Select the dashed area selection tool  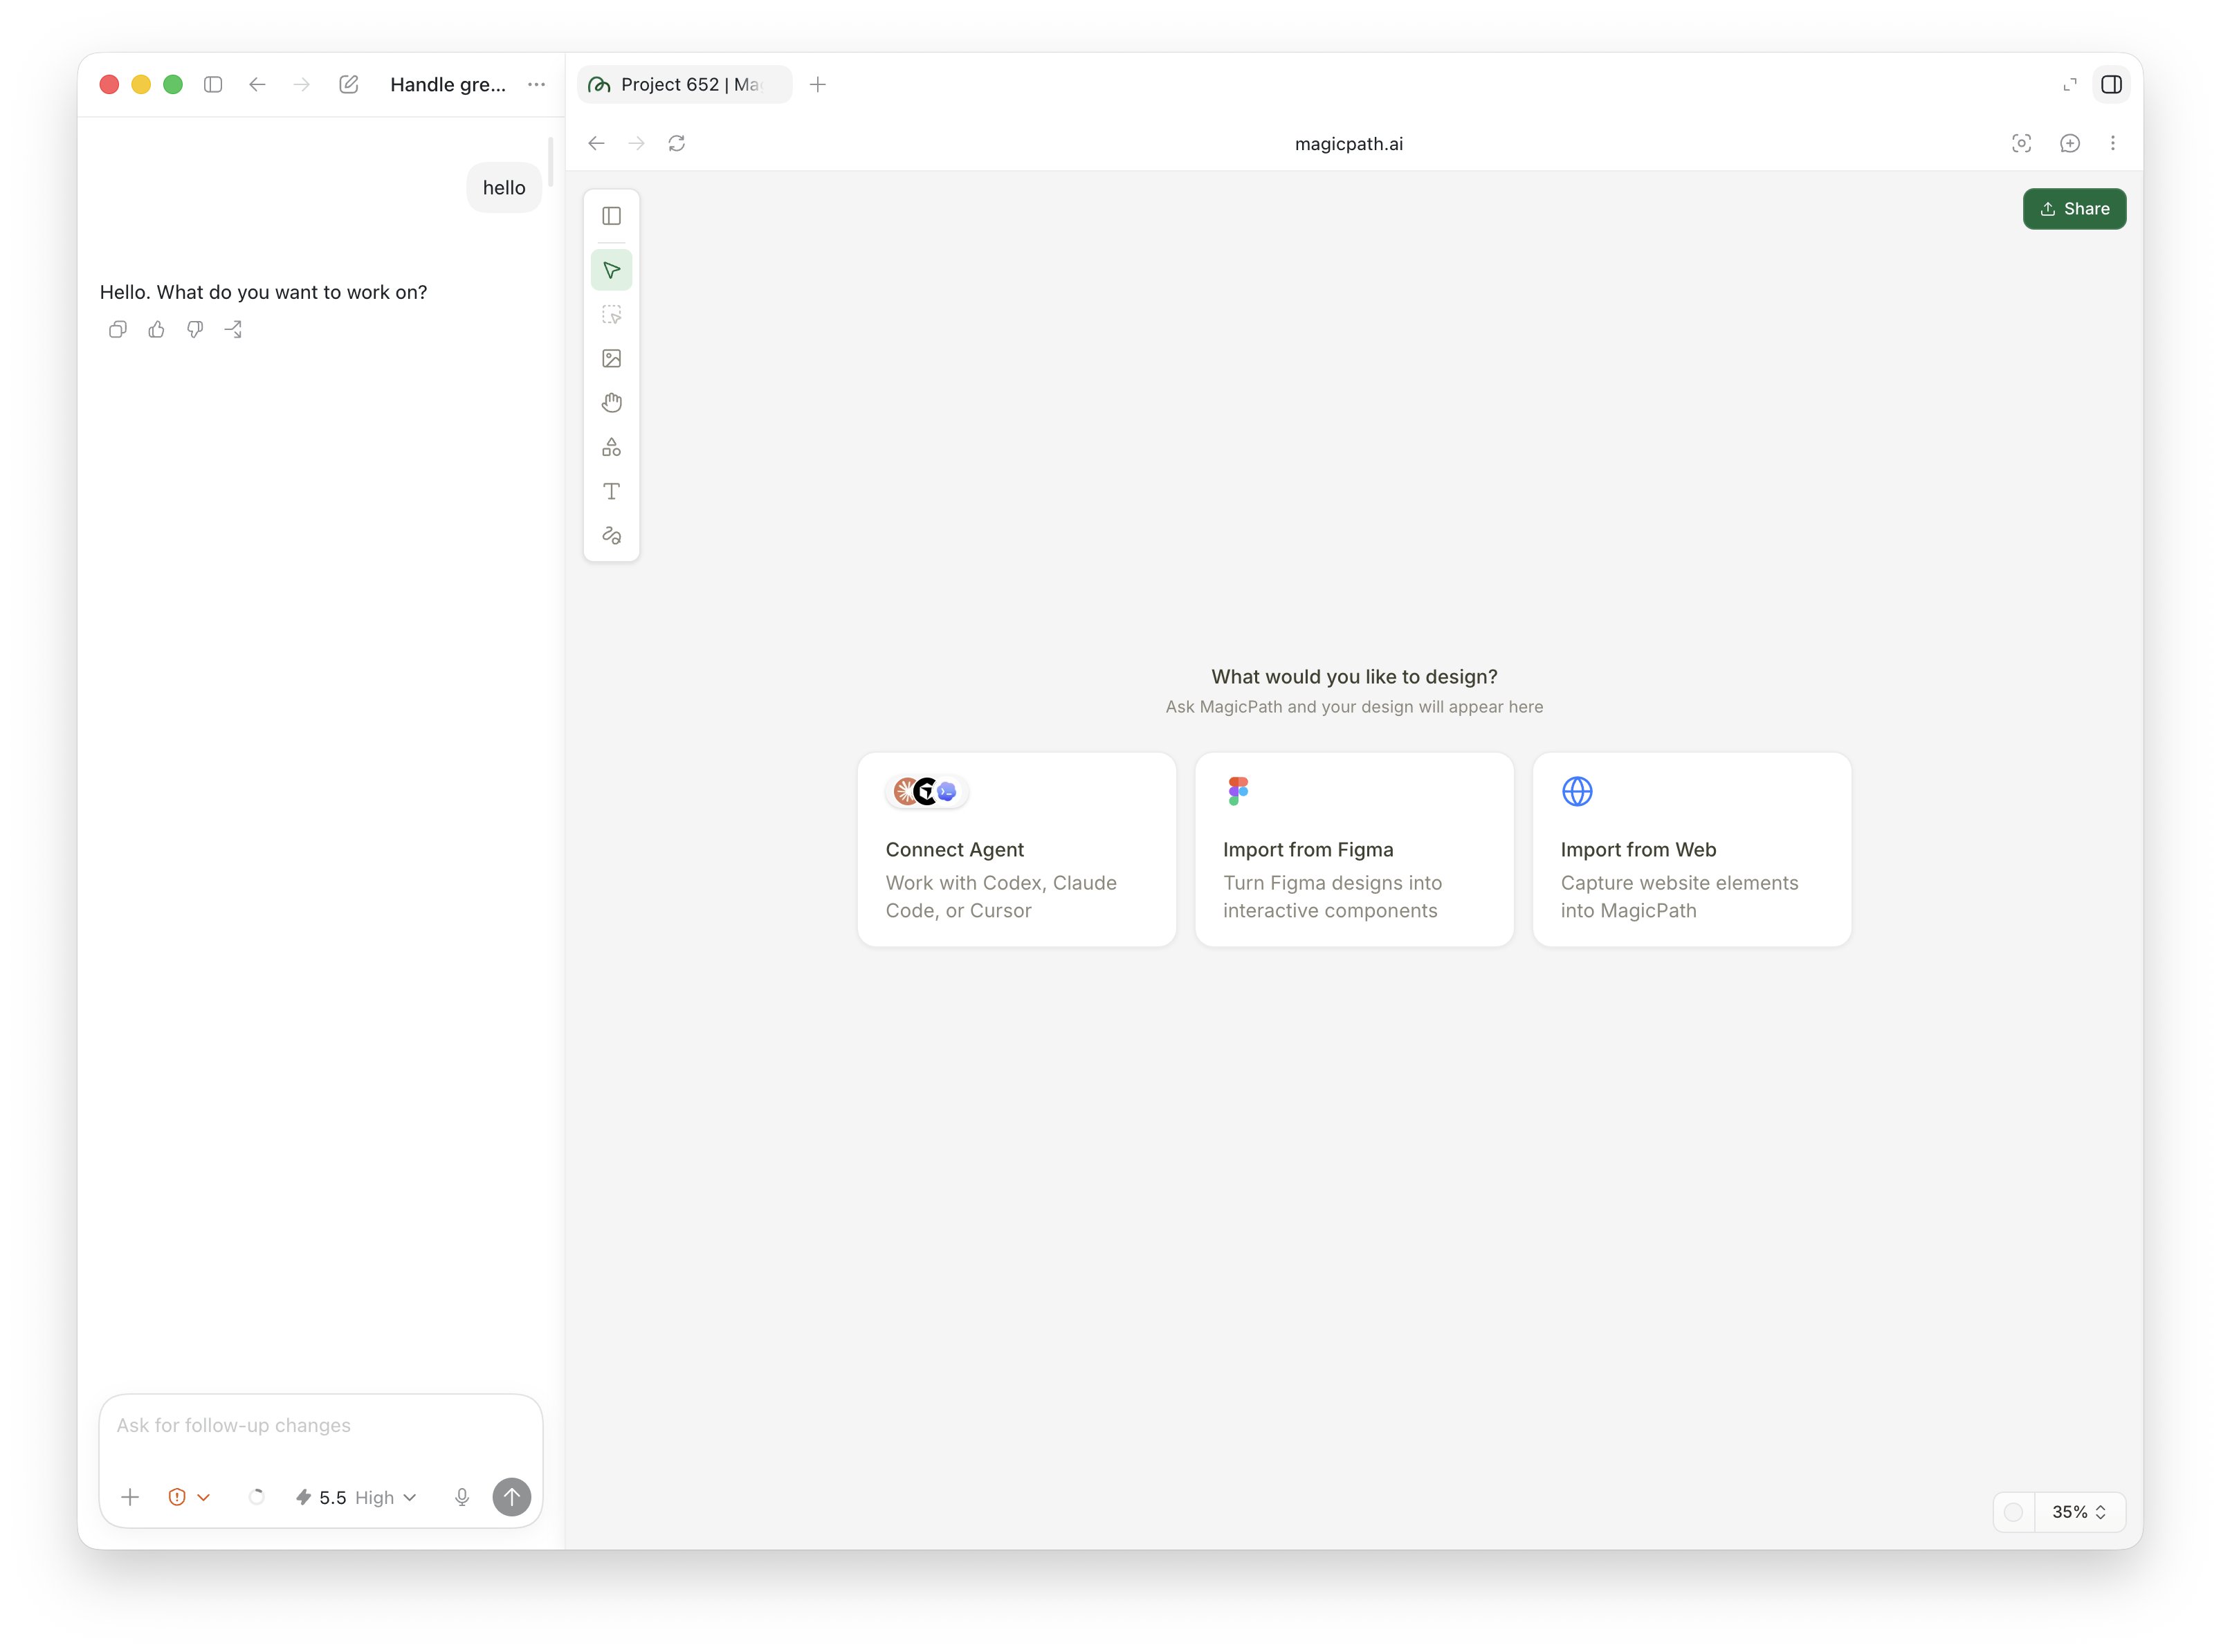(611, 315)
